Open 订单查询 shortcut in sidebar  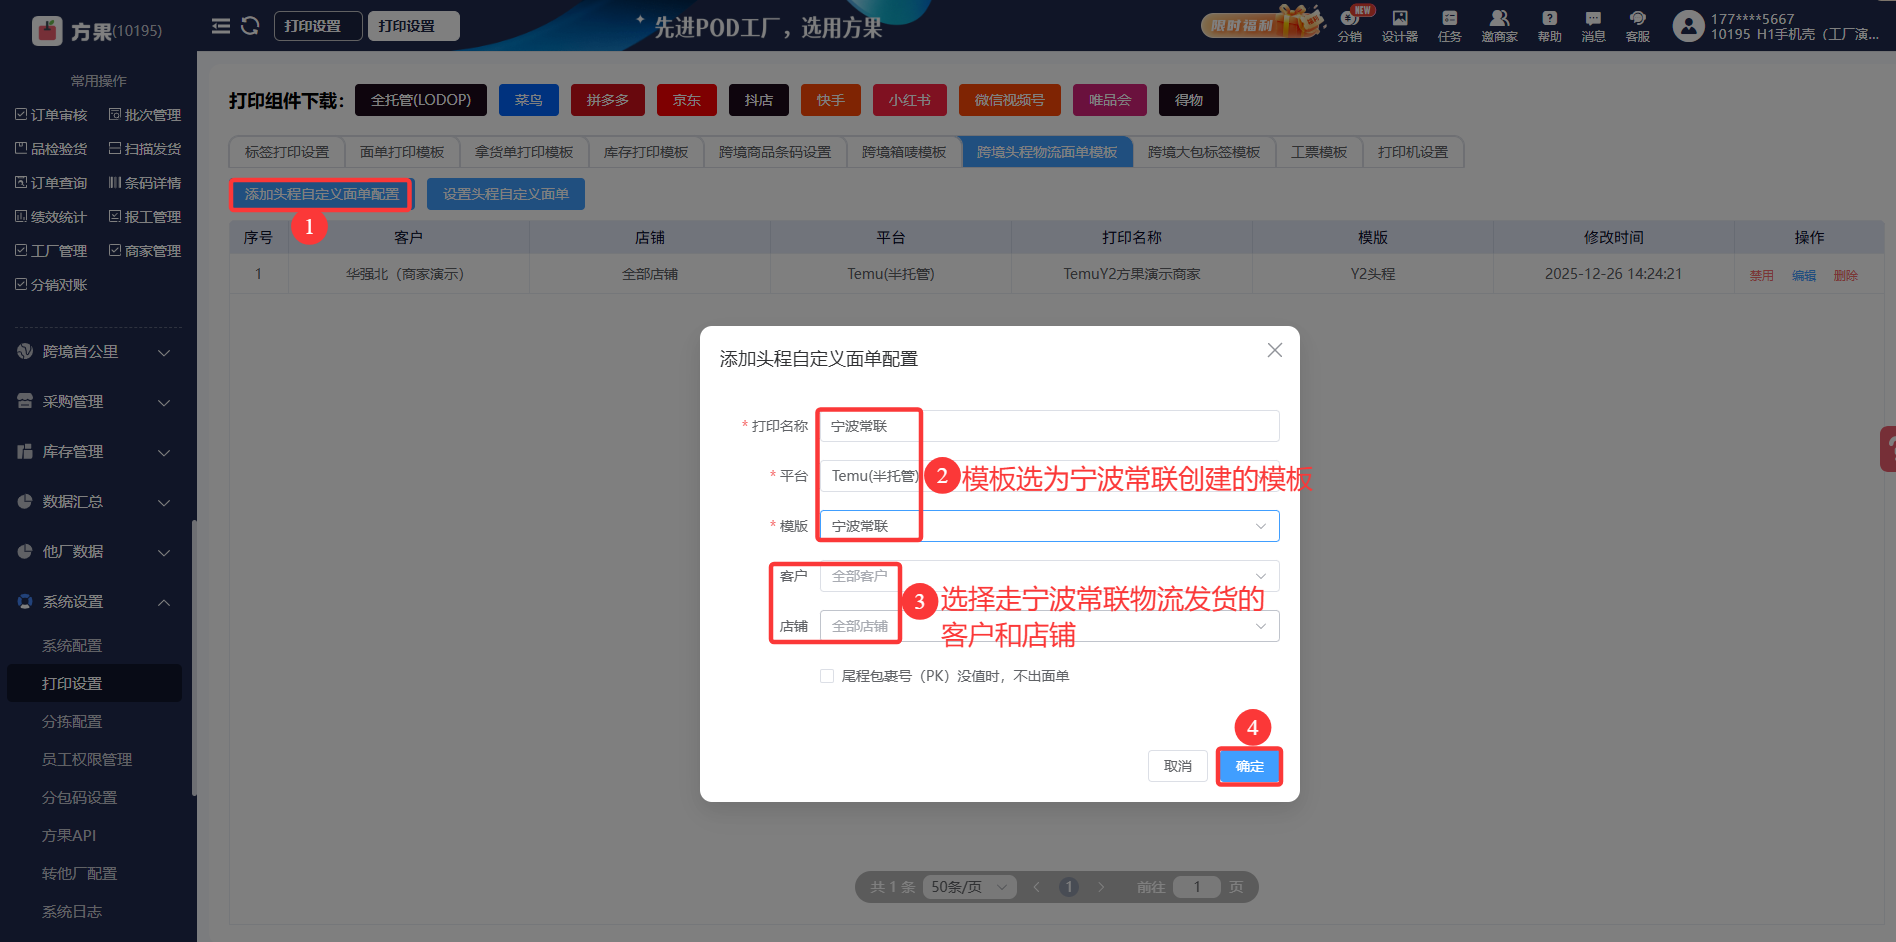pyautogui.click(x=51, y=183)
